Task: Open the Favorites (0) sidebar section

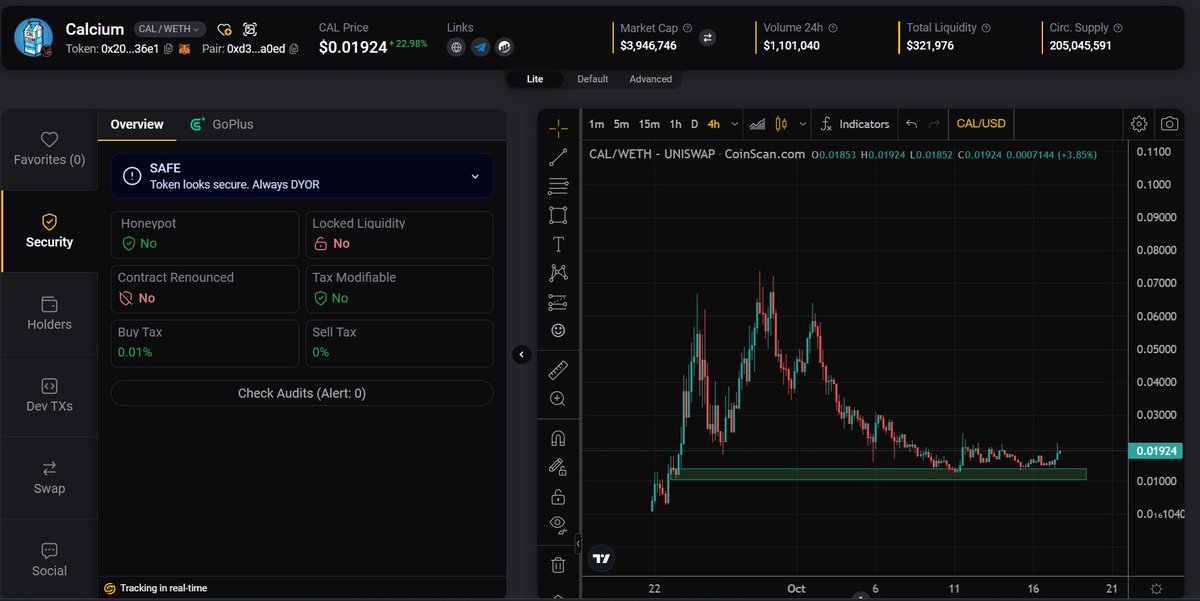Action: point(49,149)
